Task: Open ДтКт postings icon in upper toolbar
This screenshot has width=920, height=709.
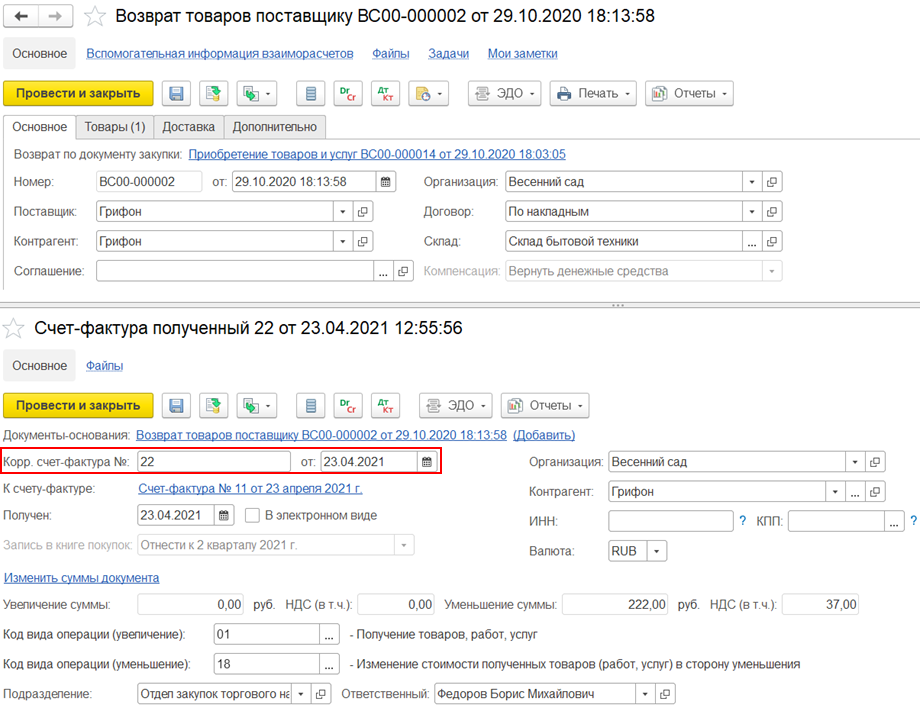Action: 385,93
